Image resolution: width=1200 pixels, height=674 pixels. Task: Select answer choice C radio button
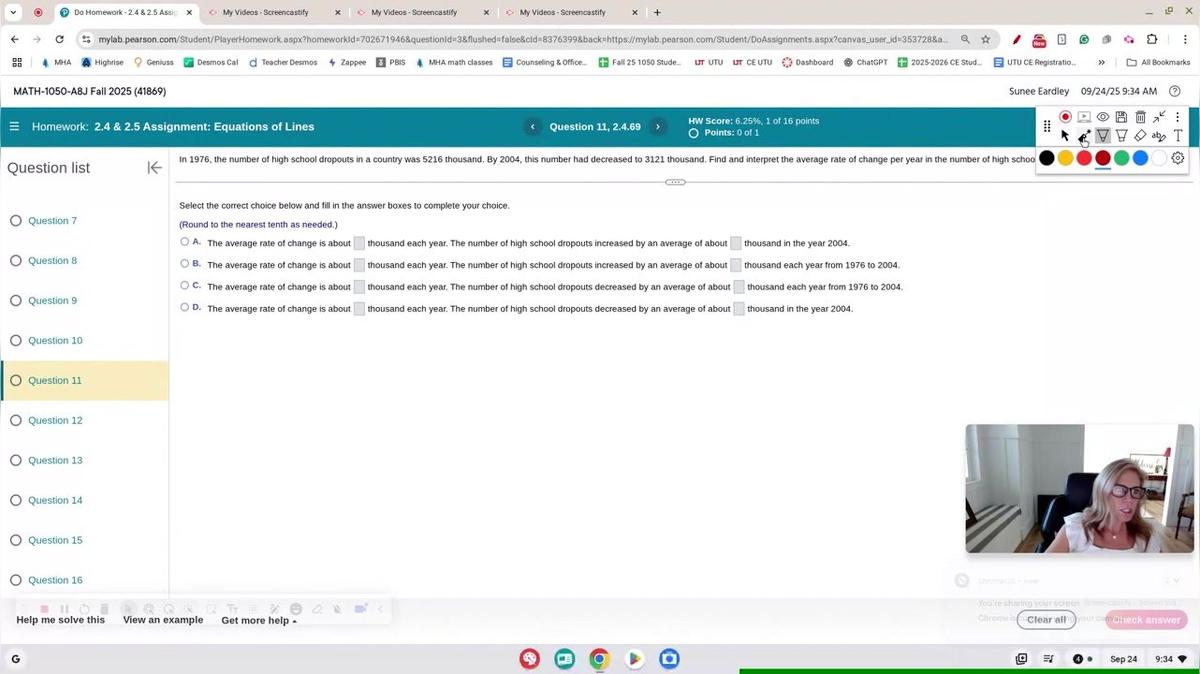point(184,285)
